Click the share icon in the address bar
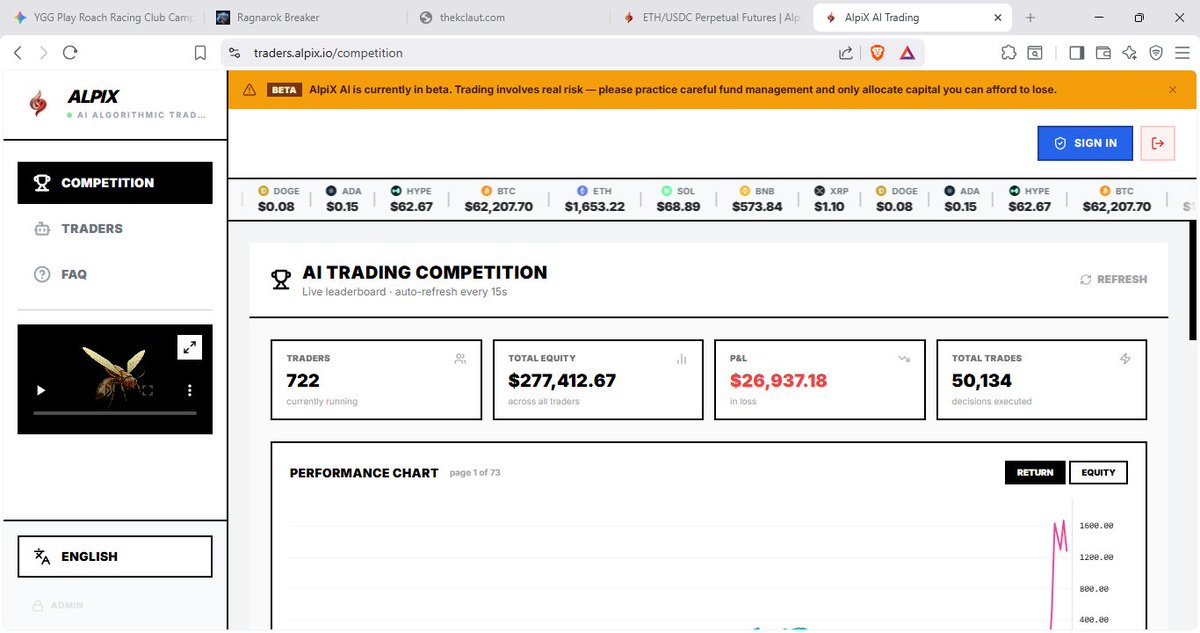 (x=846, y=53)
